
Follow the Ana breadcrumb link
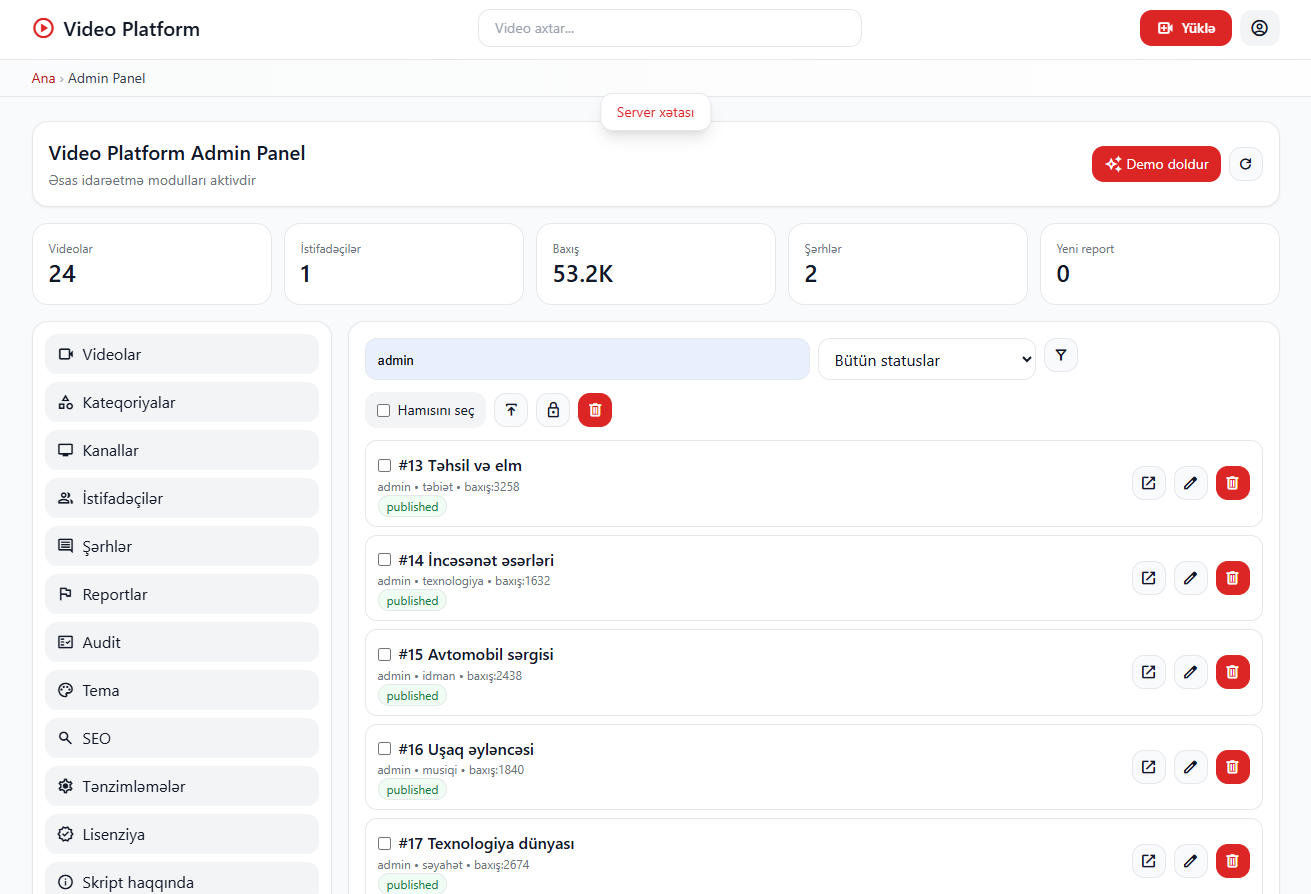pos(43,78)
